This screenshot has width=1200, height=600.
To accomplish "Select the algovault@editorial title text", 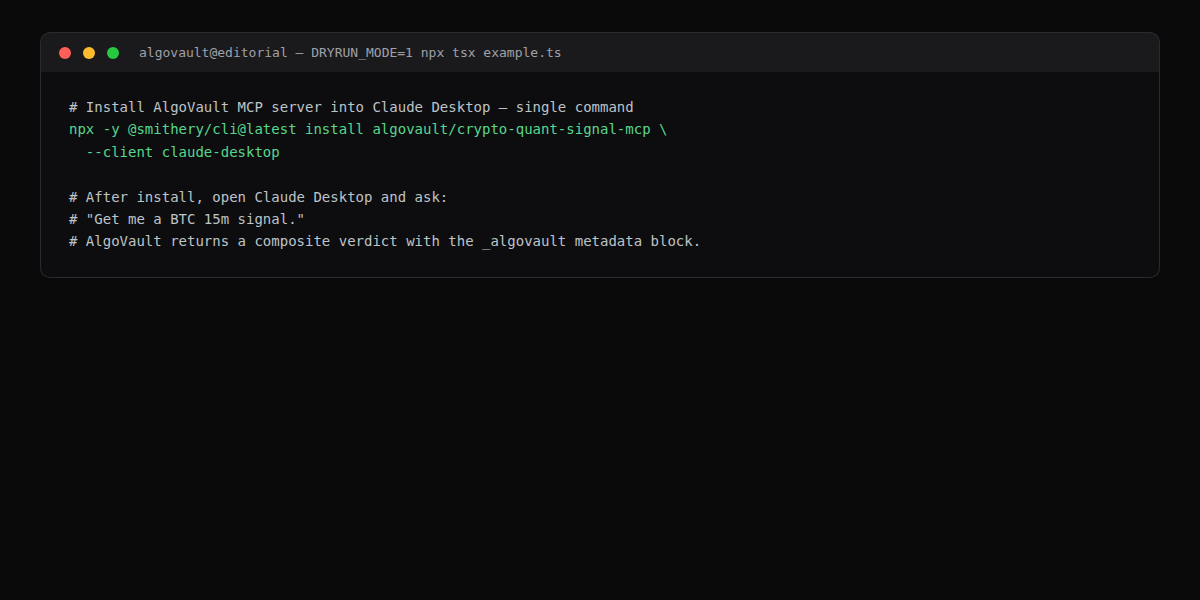I will pos(213,52).
